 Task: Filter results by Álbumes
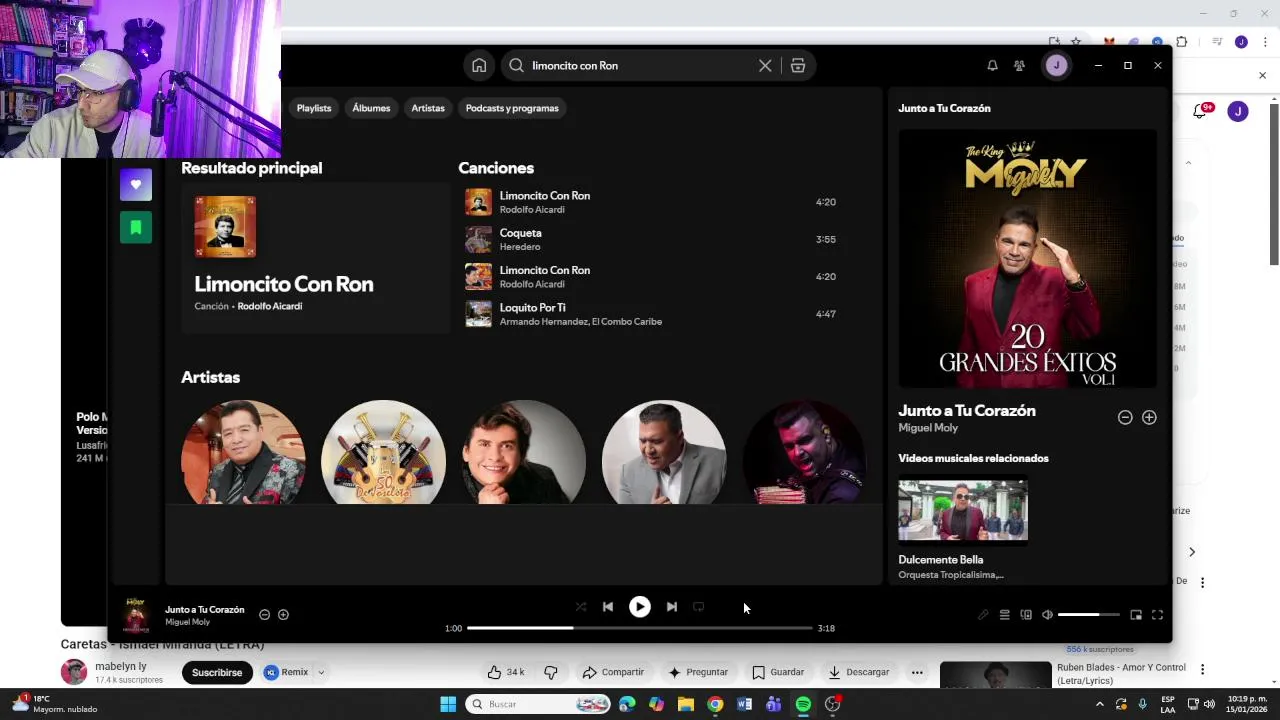(x=371, y=108)
